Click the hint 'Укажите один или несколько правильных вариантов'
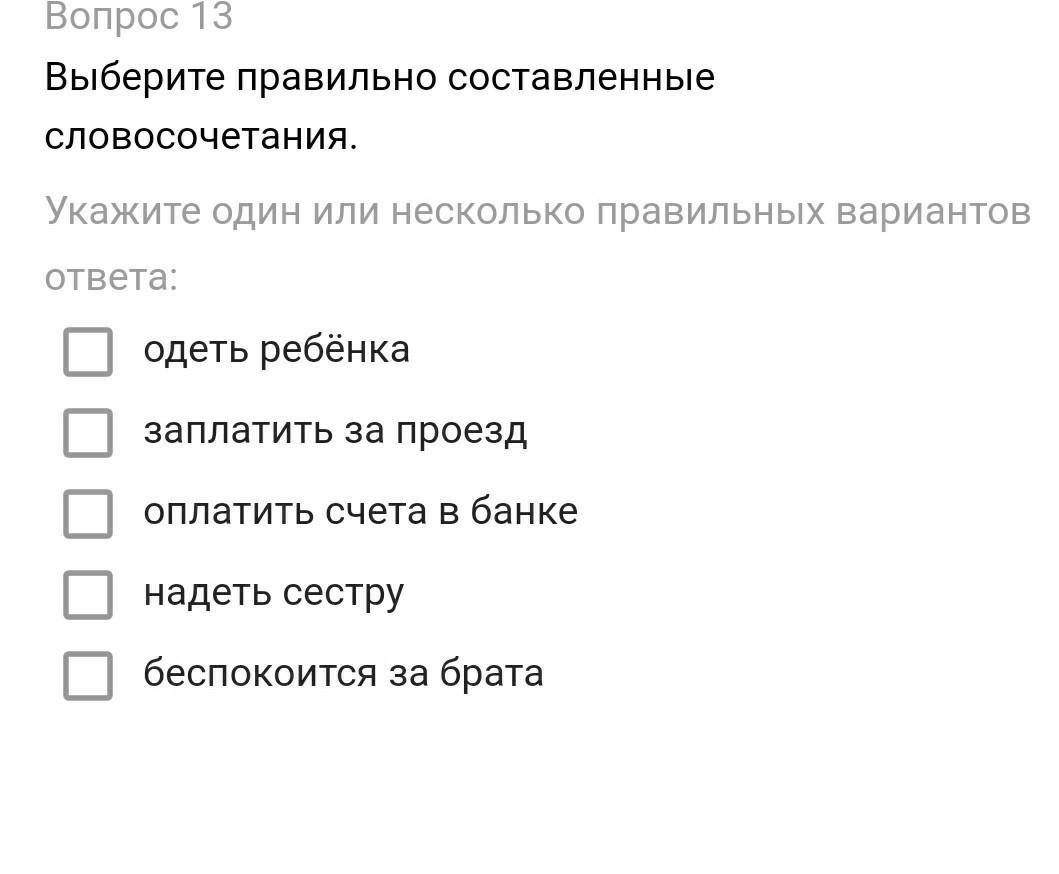Viewport: 1059px width, 874px height. click(x=538, y=211)
